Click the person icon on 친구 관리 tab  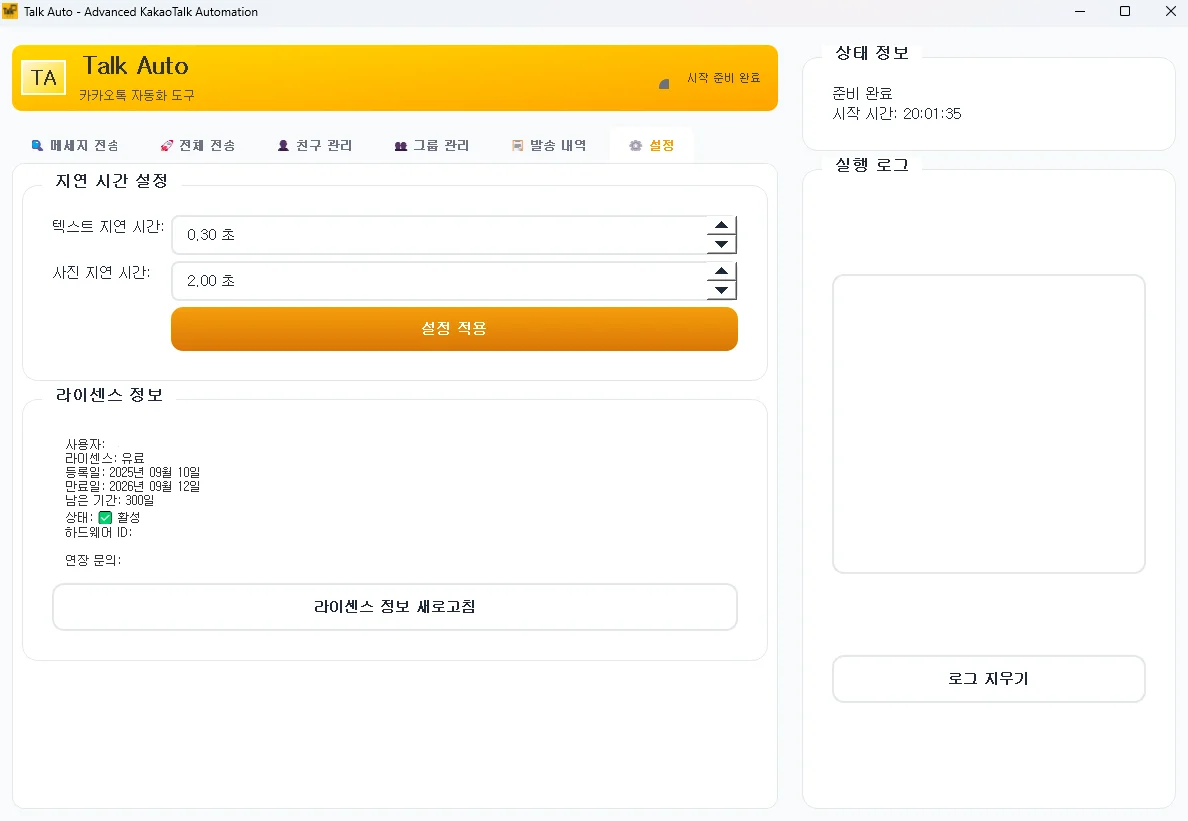coord(283,145)
